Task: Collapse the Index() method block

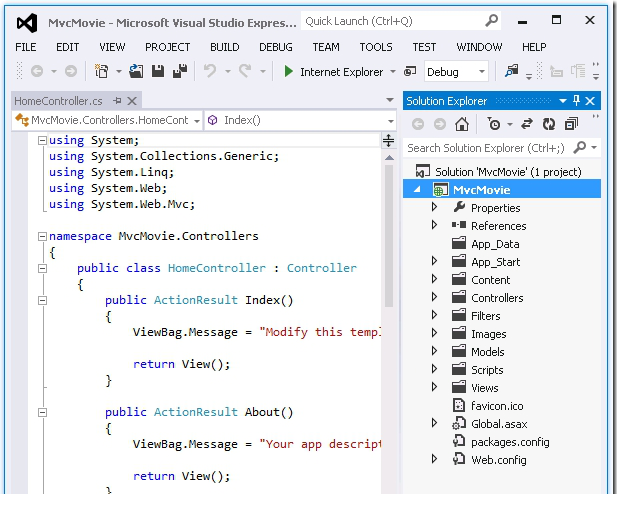Action: 42,301
